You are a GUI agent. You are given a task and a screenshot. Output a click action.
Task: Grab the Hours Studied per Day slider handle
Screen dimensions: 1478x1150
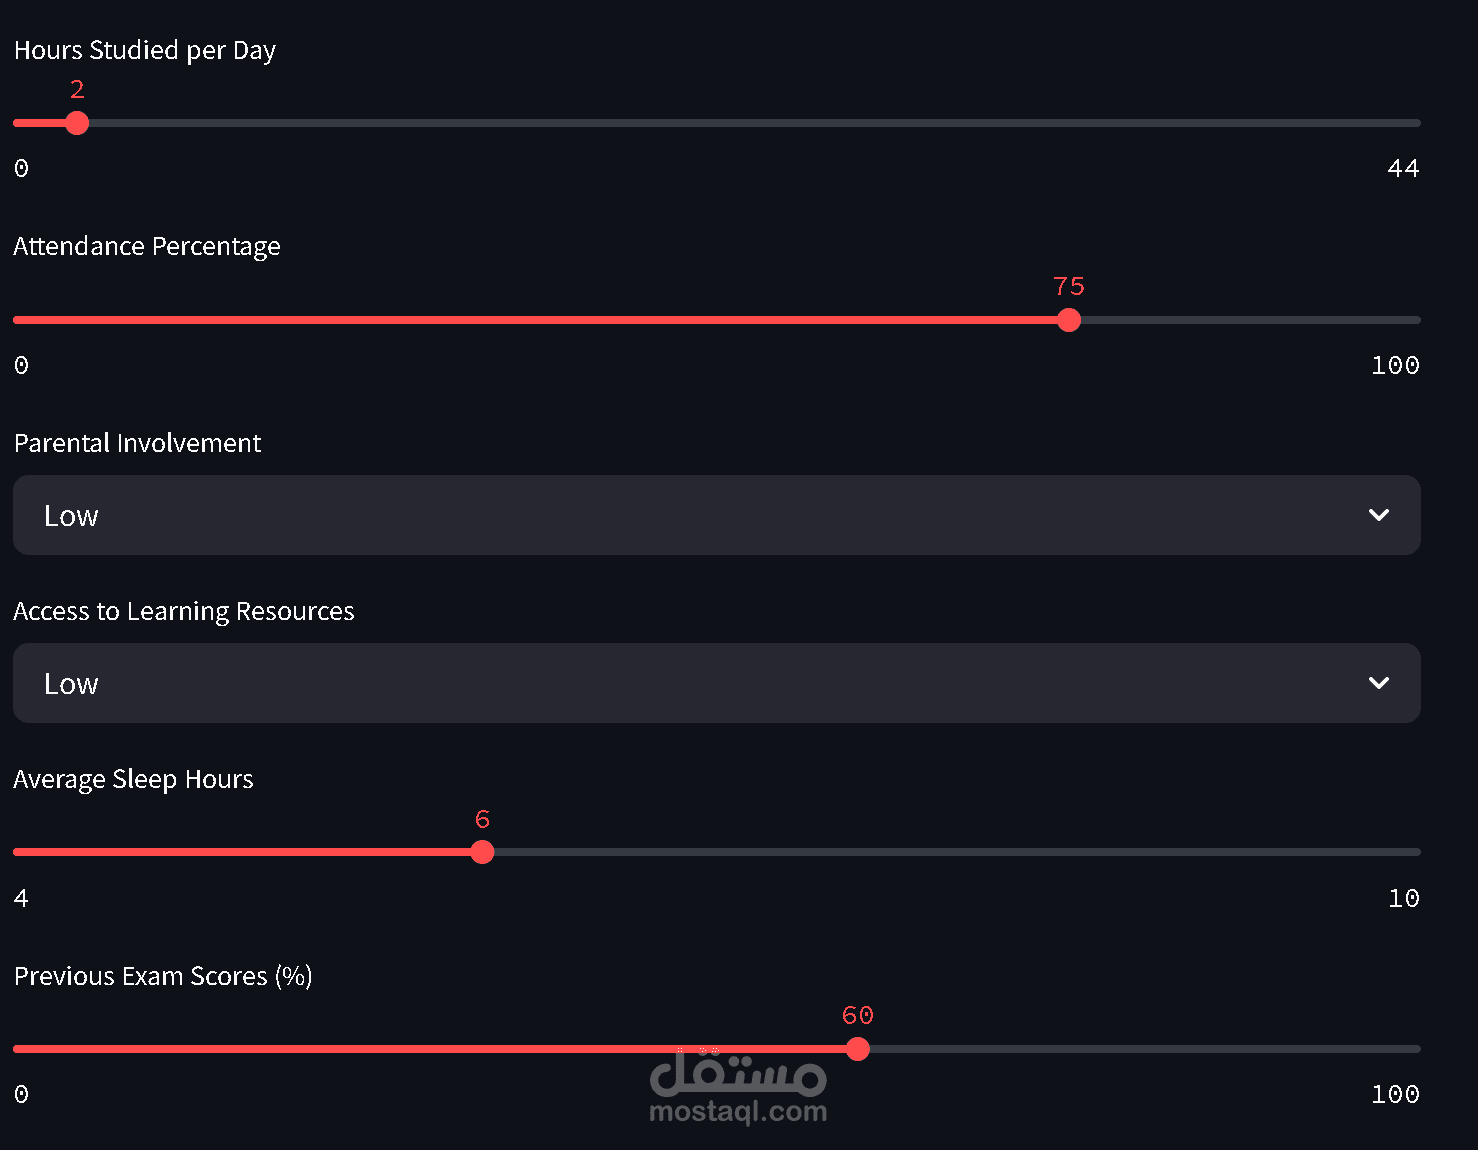point(77,123)
